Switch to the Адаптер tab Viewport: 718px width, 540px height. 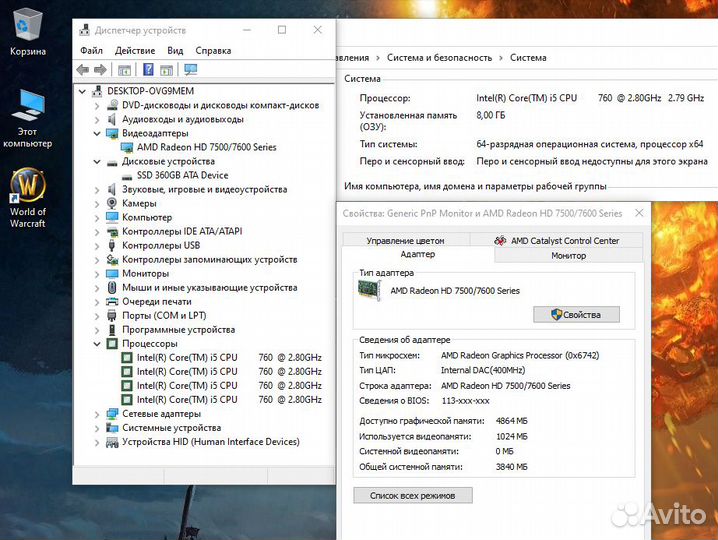[418, 254]
